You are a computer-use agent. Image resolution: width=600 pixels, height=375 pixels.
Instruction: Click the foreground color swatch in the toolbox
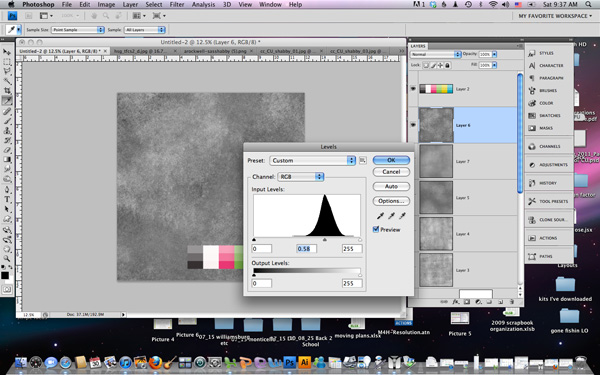tap(5, 276)
